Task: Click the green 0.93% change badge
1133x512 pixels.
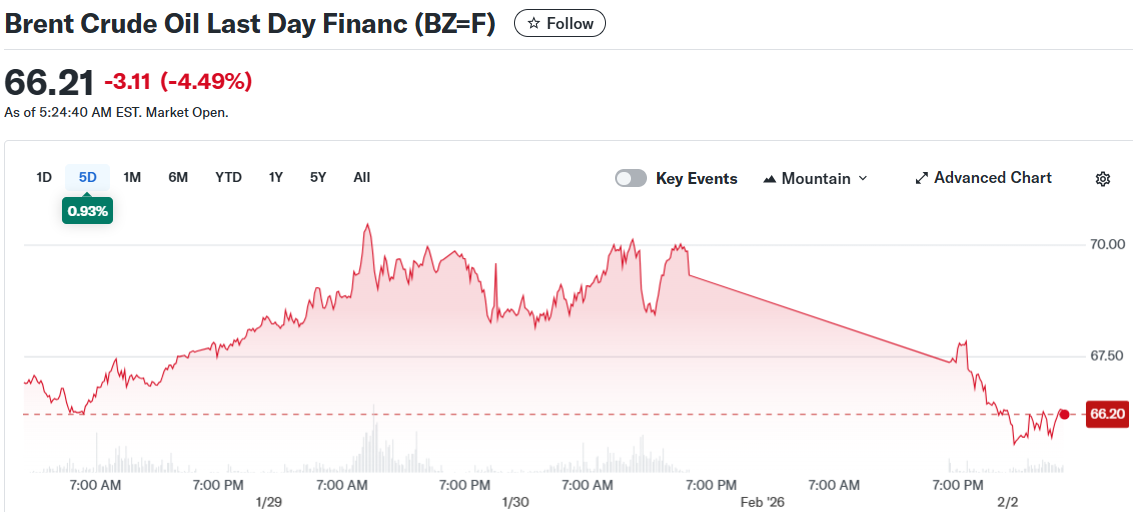Action: coord(87,211)
